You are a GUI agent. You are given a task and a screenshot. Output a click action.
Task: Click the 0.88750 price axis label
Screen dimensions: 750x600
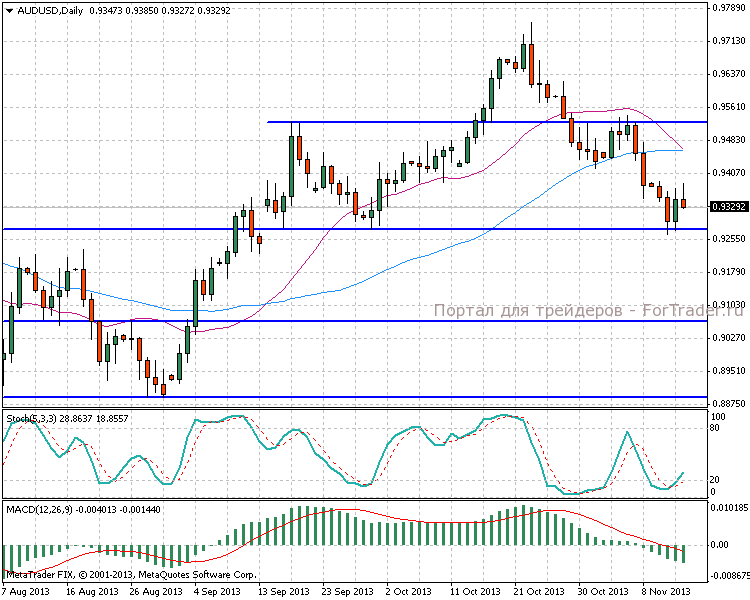pyautogui.click(x=726, y=403)
